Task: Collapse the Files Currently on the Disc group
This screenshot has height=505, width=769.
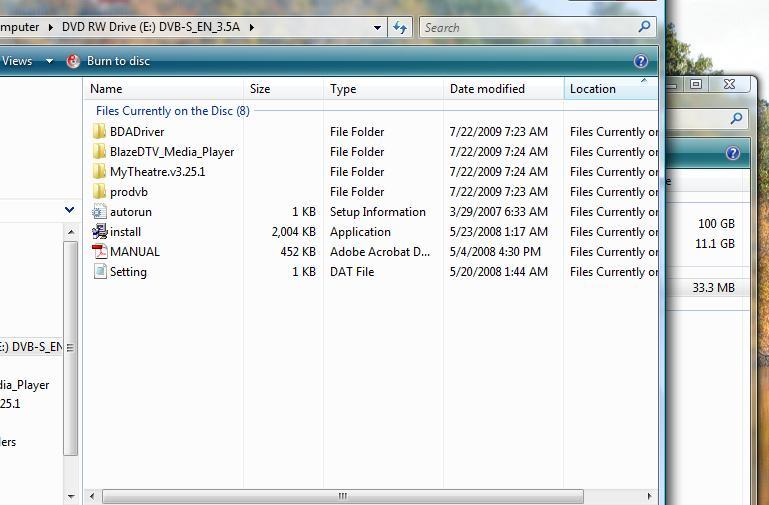Action: 643,81
